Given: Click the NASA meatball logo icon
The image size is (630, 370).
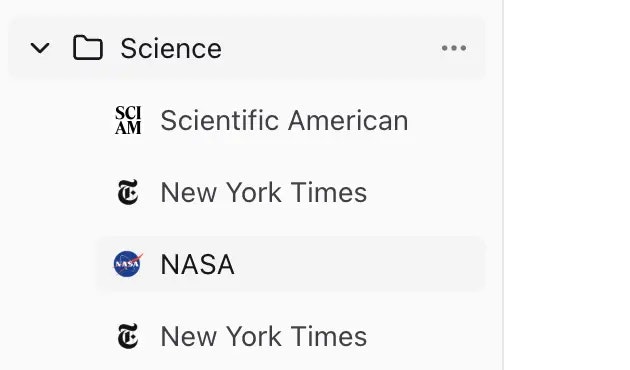Looking at the screenshot, I should pos(128,264).
